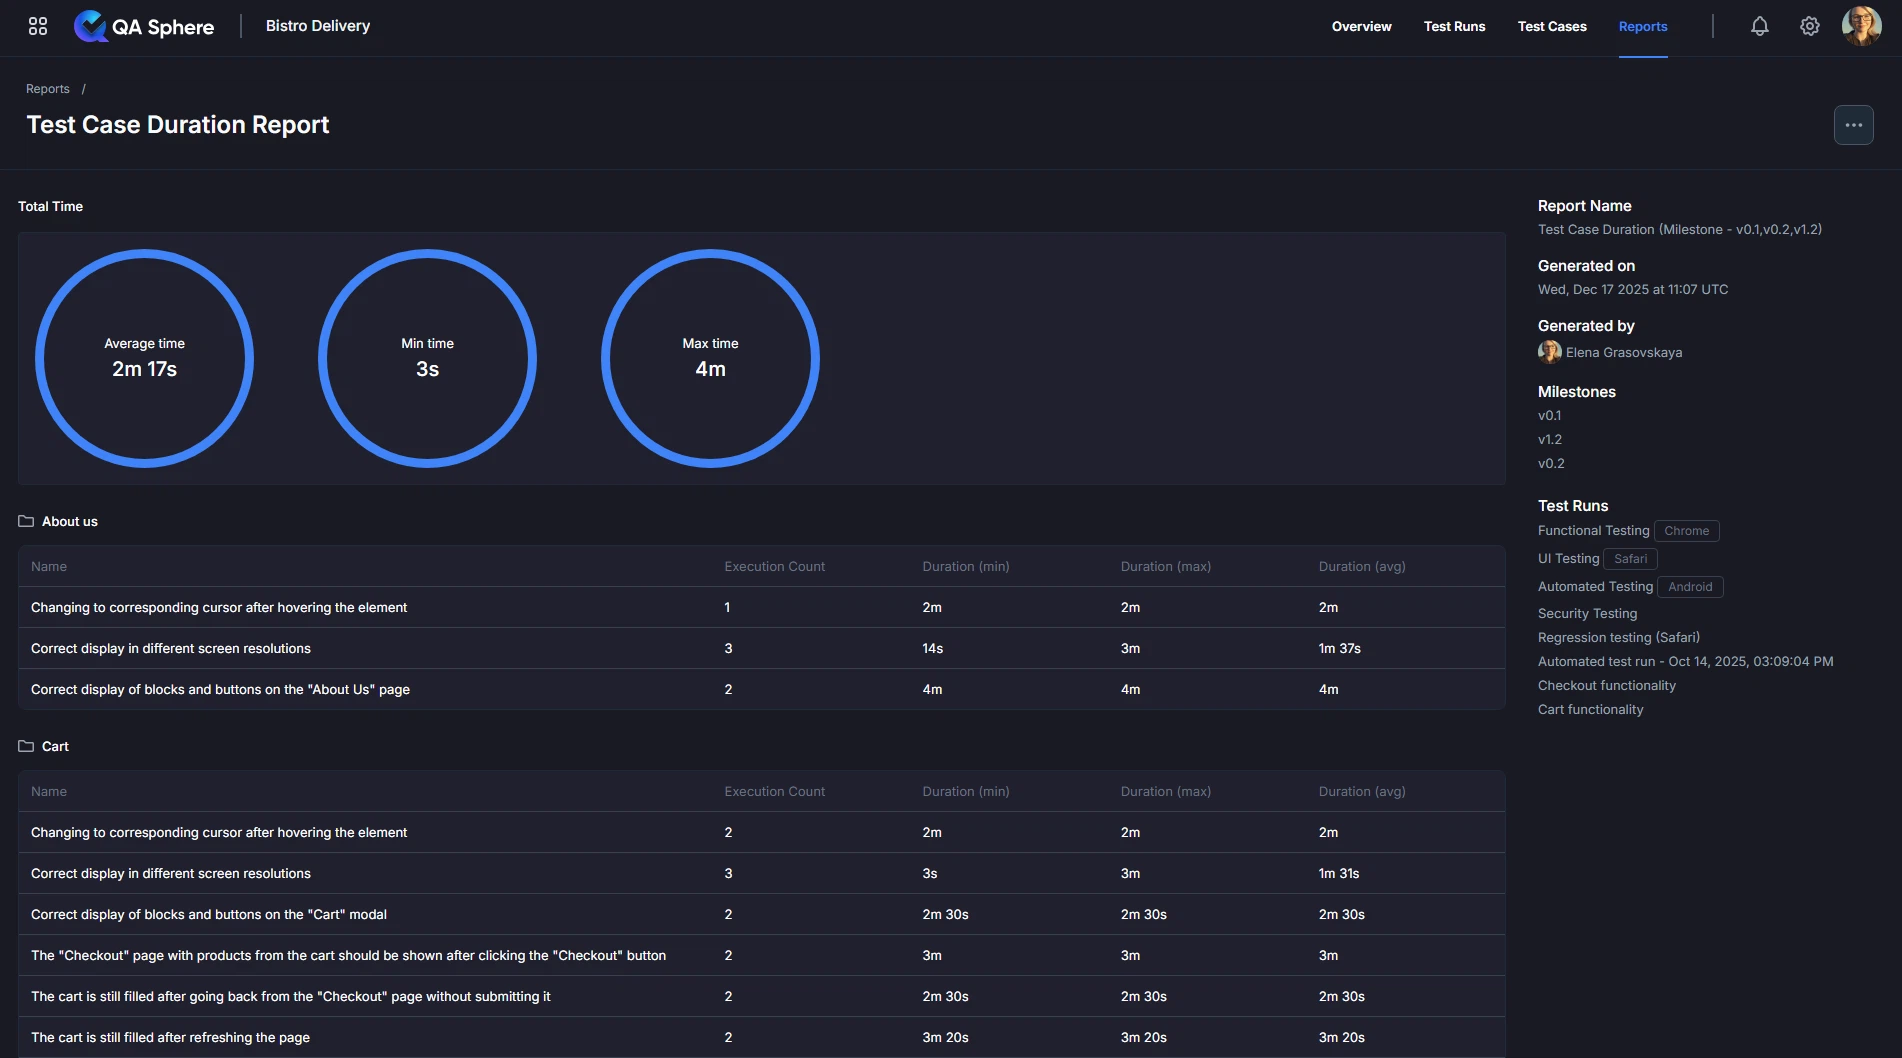
Task: Switch to the Overview tab
Action: [x=1361, y=27]
